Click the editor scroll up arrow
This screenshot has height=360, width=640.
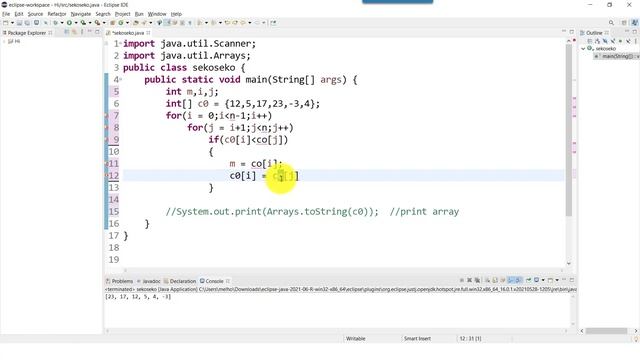pyautogui.click(x=569, y=41)
